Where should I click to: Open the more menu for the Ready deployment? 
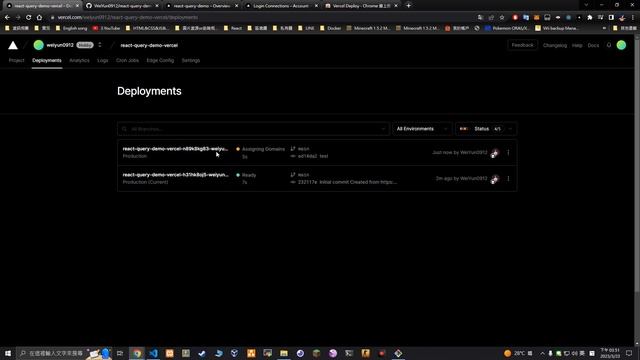508,178
